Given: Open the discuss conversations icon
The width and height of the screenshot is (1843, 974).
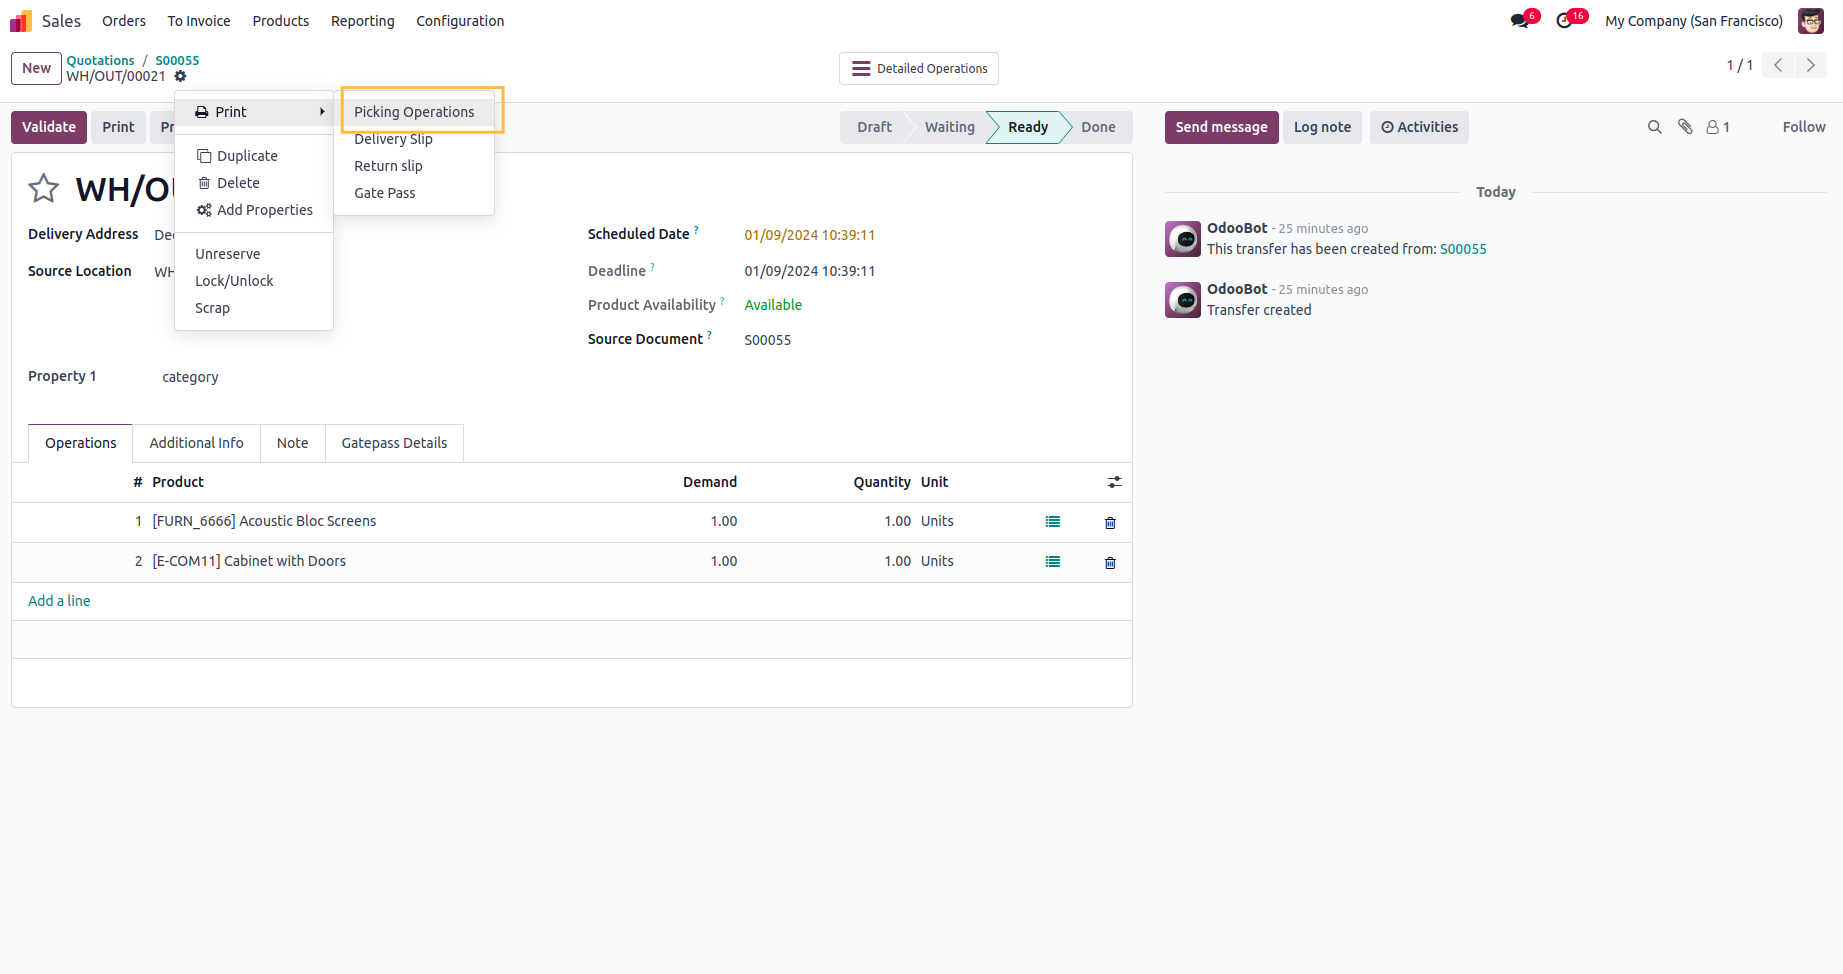Looking at the screenshot, I should 1520,21.
